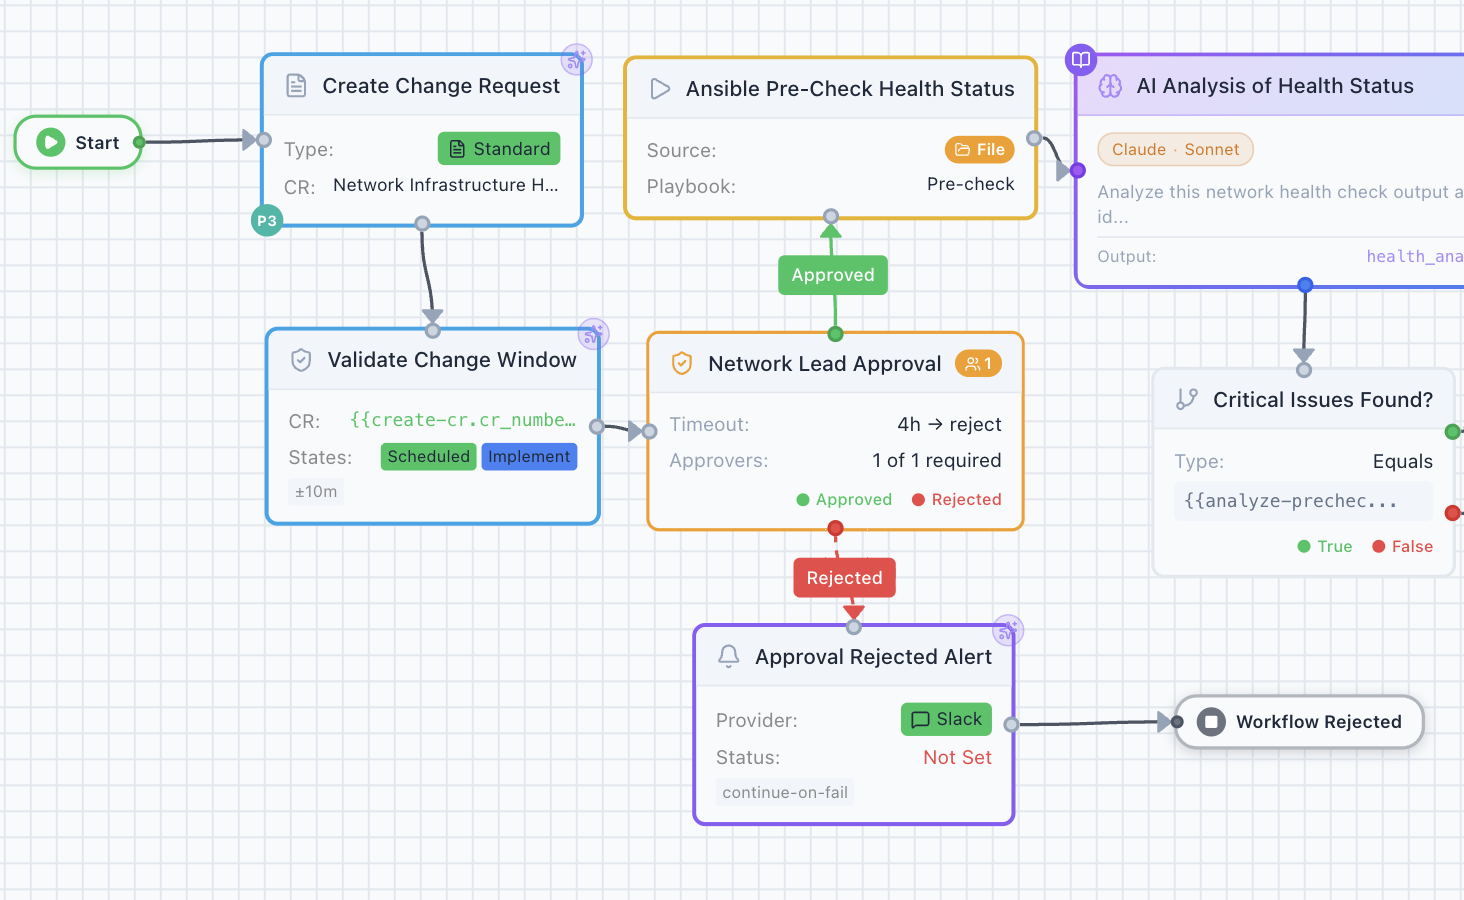Click the True legend in Critical Issues node
This screenshot has height=900, width=1464.
click(x=1324, y=546)
